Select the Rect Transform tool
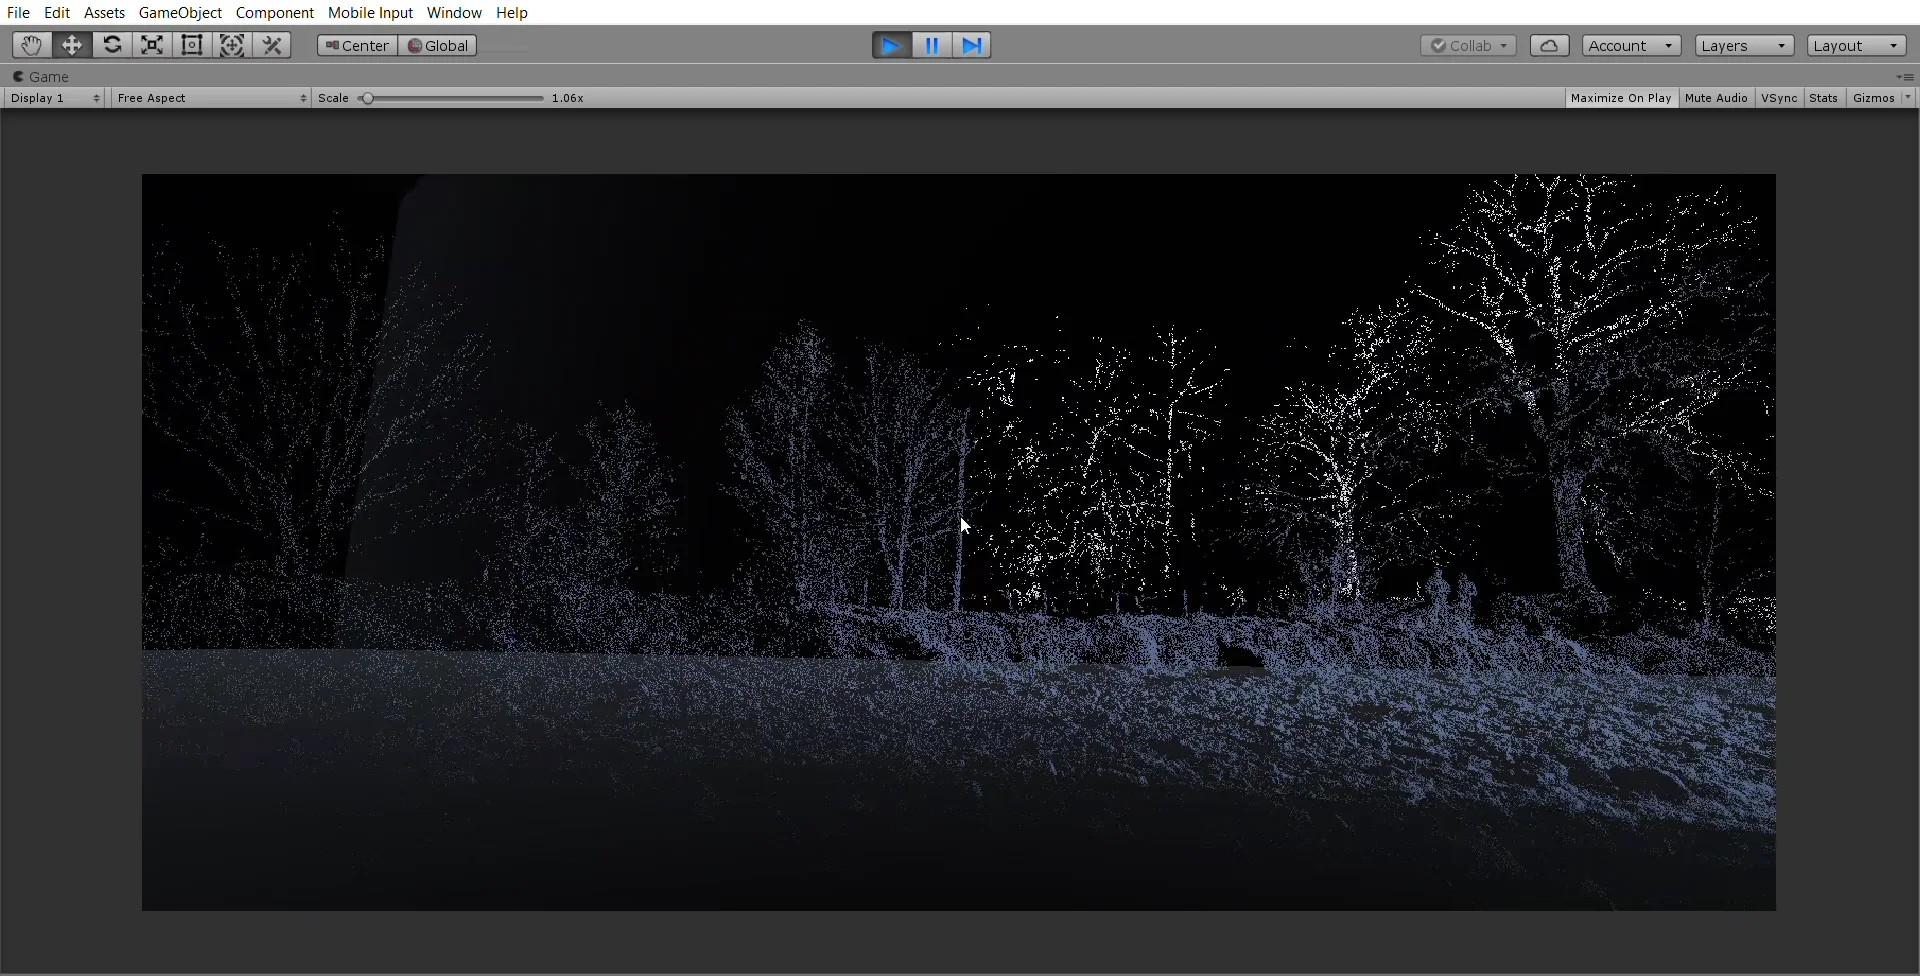The height and width of the screenshot is (976, 1920). point(191,45)
